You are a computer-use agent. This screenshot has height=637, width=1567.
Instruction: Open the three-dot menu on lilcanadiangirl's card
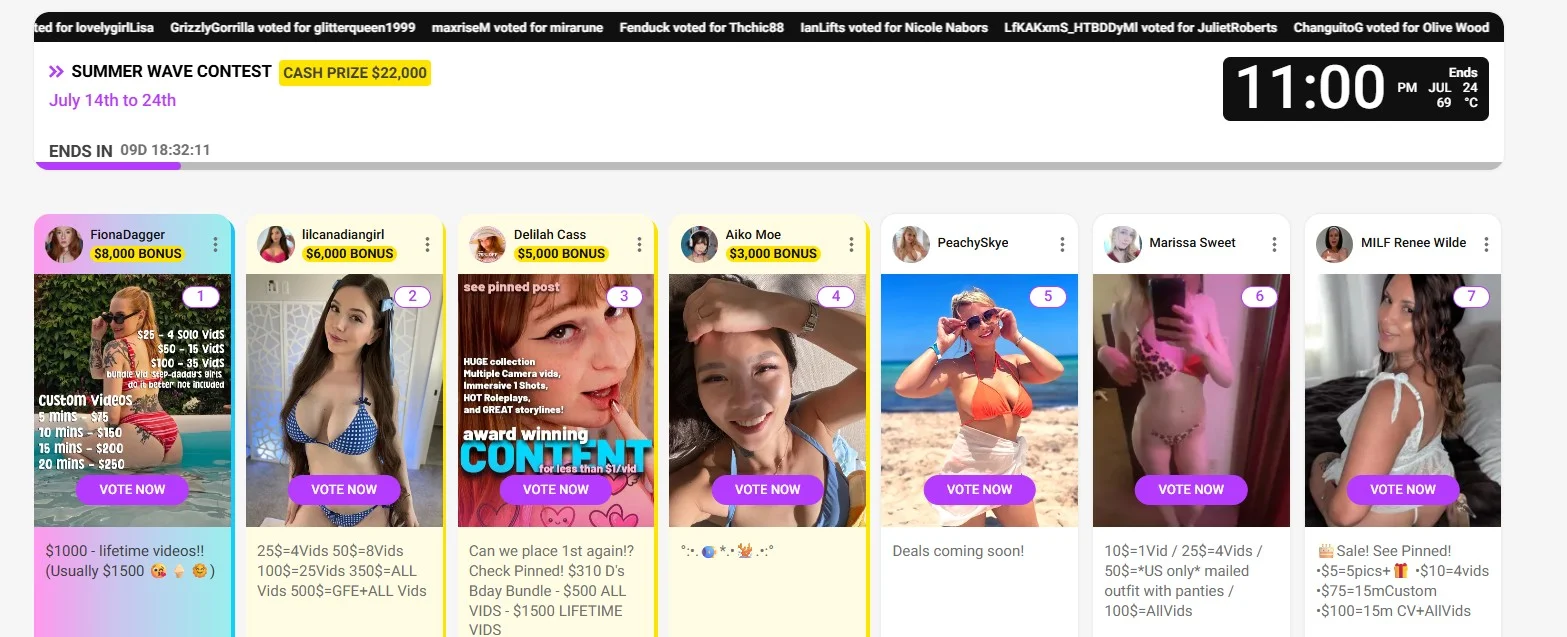coord(427,244)
